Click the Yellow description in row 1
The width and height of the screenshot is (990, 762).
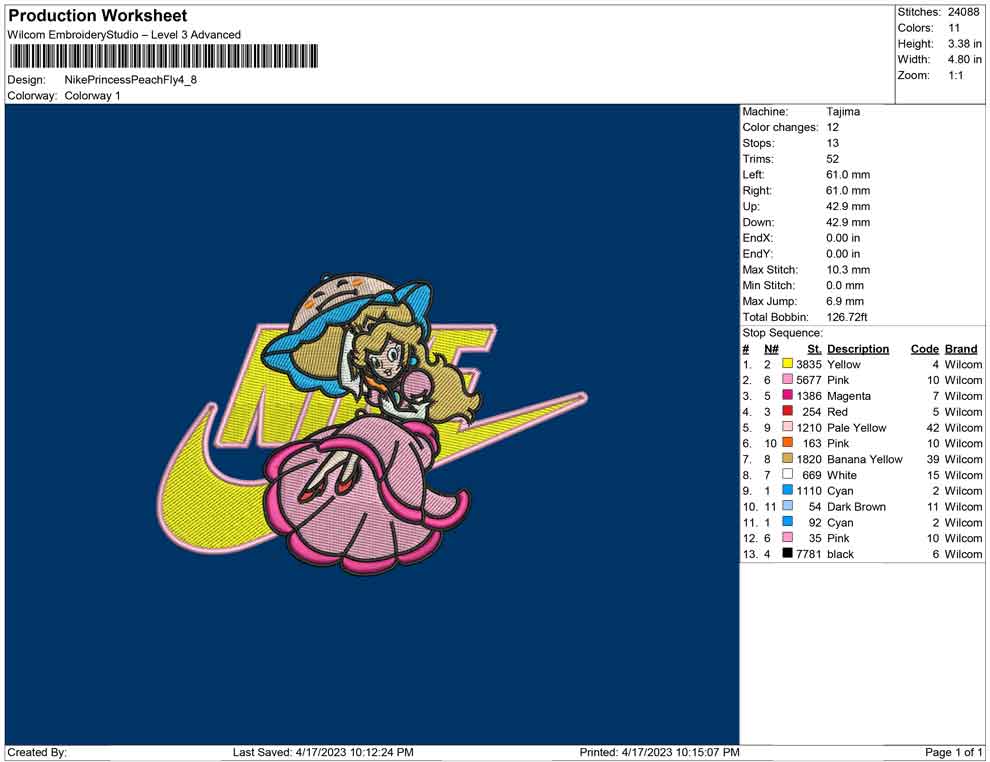coord(844,364)
